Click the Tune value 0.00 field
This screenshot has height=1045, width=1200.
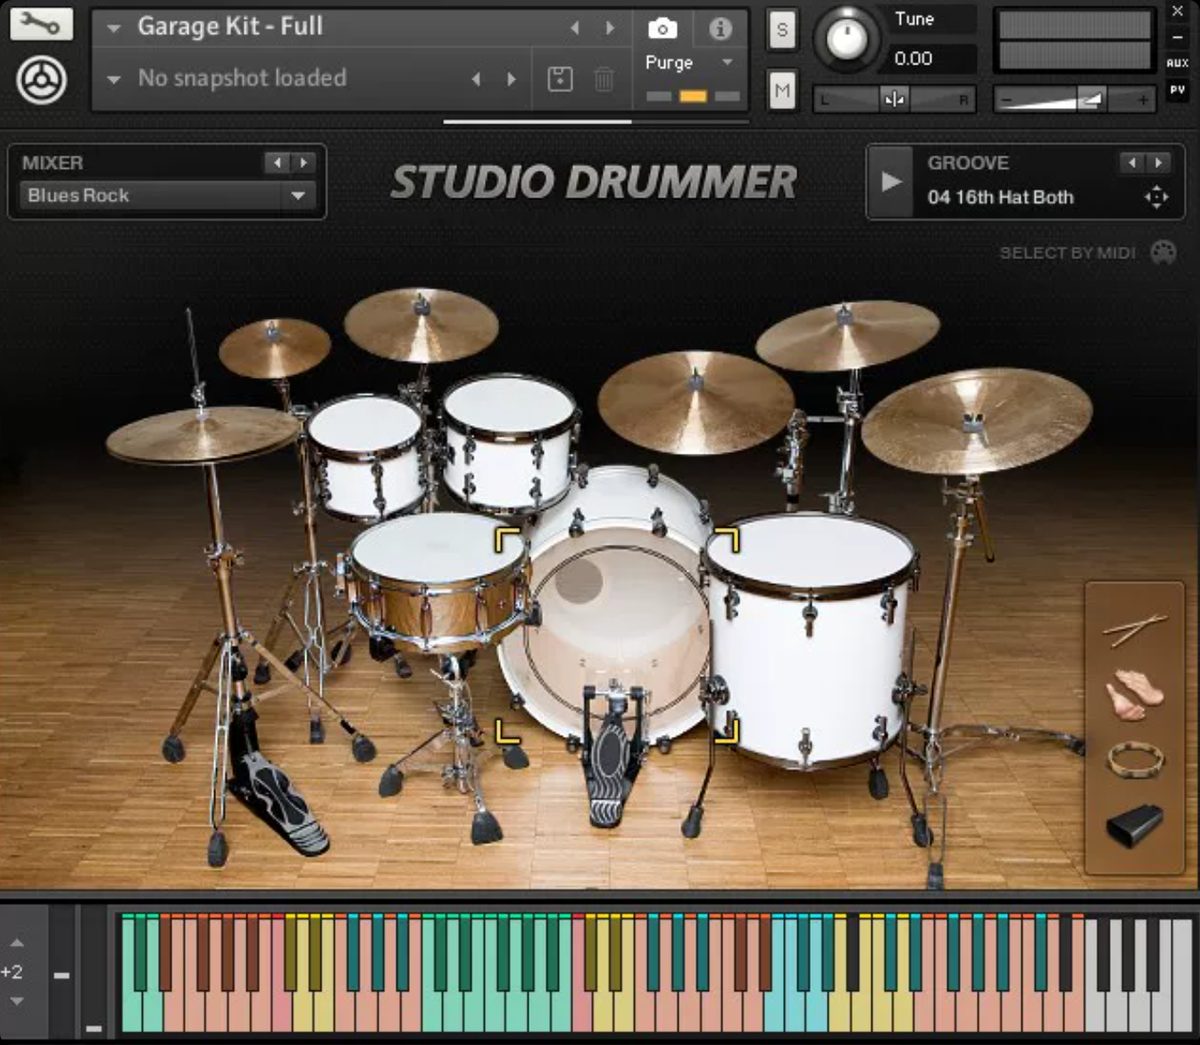click(x=933, y=59)
